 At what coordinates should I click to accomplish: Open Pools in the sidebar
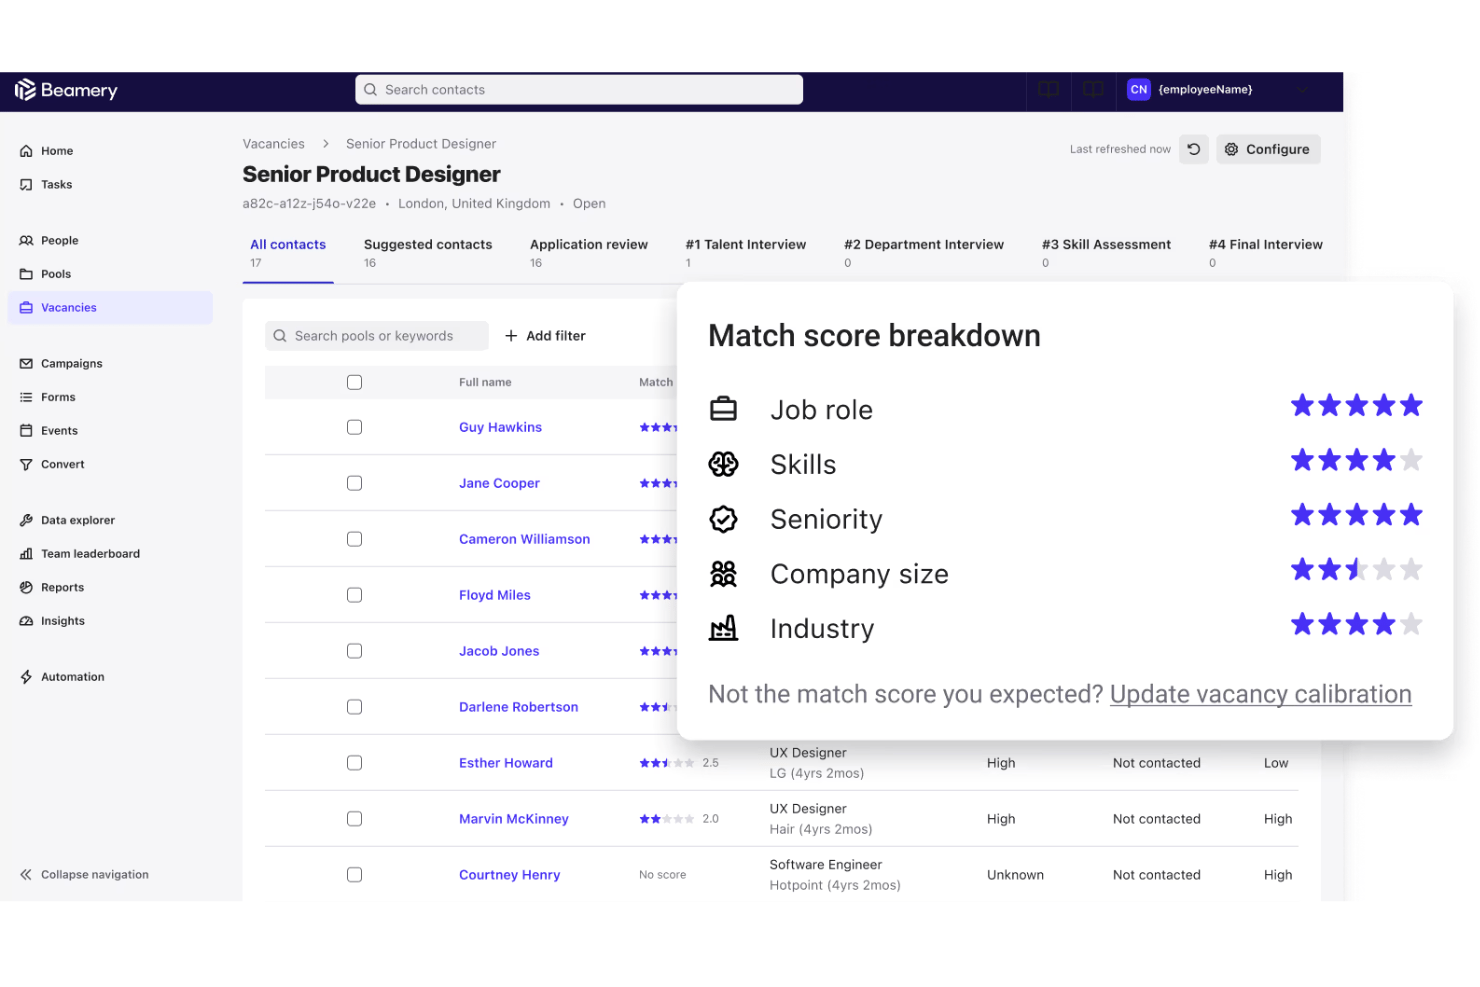[45, 274]
